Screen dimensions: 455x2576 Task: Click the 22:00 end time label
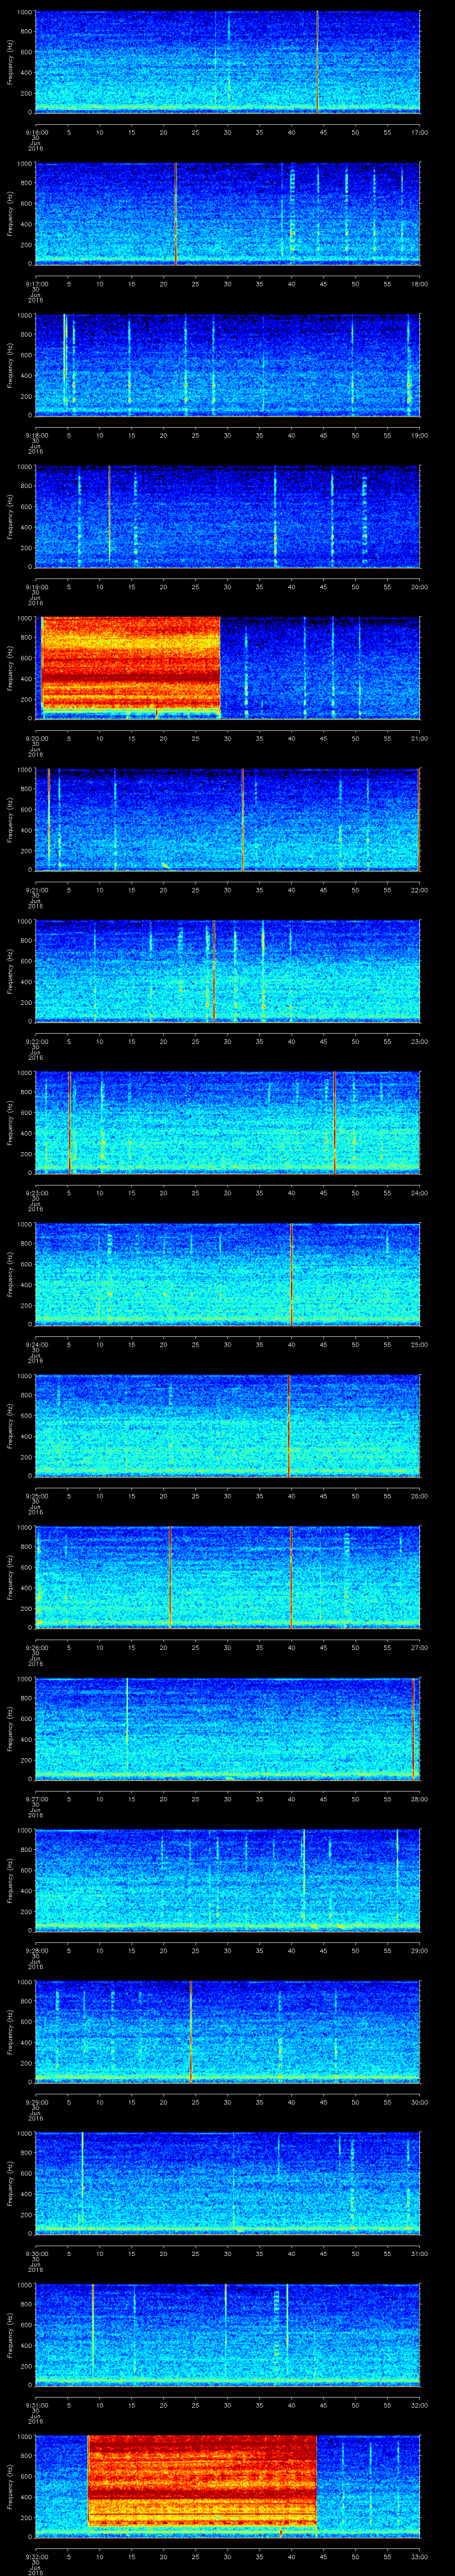click(419, 890)
